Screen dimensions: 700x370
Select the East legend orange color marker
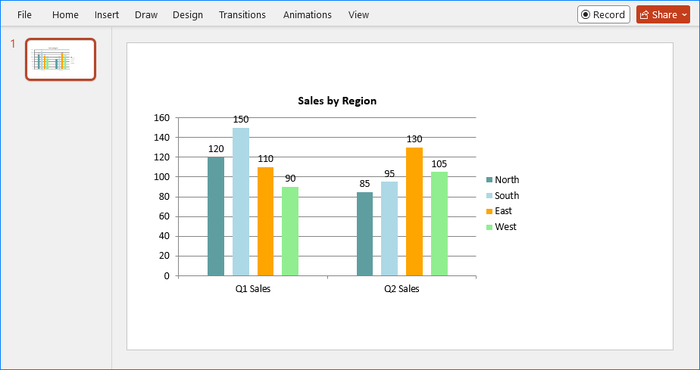(489, 211)
